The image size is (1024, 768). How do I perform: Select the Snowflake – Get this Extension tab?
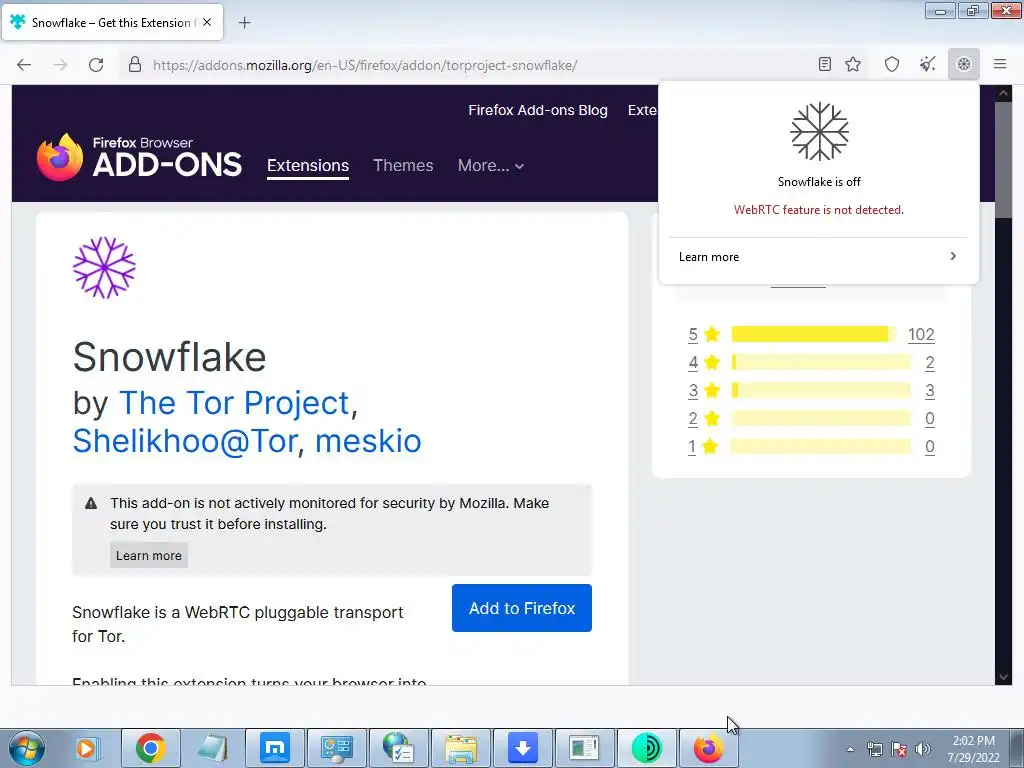click(112, 22)
